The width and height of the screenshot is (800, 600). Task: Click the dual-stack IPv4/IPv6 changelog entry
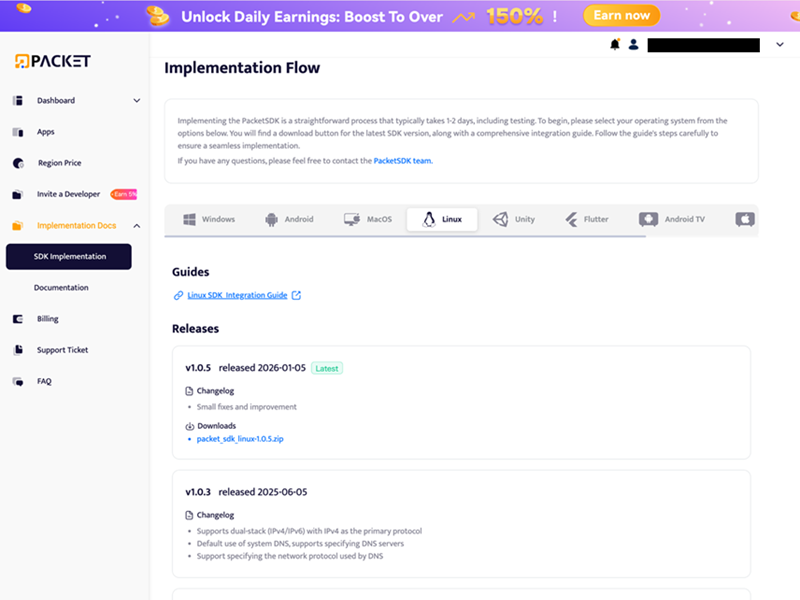pos(309,531)
